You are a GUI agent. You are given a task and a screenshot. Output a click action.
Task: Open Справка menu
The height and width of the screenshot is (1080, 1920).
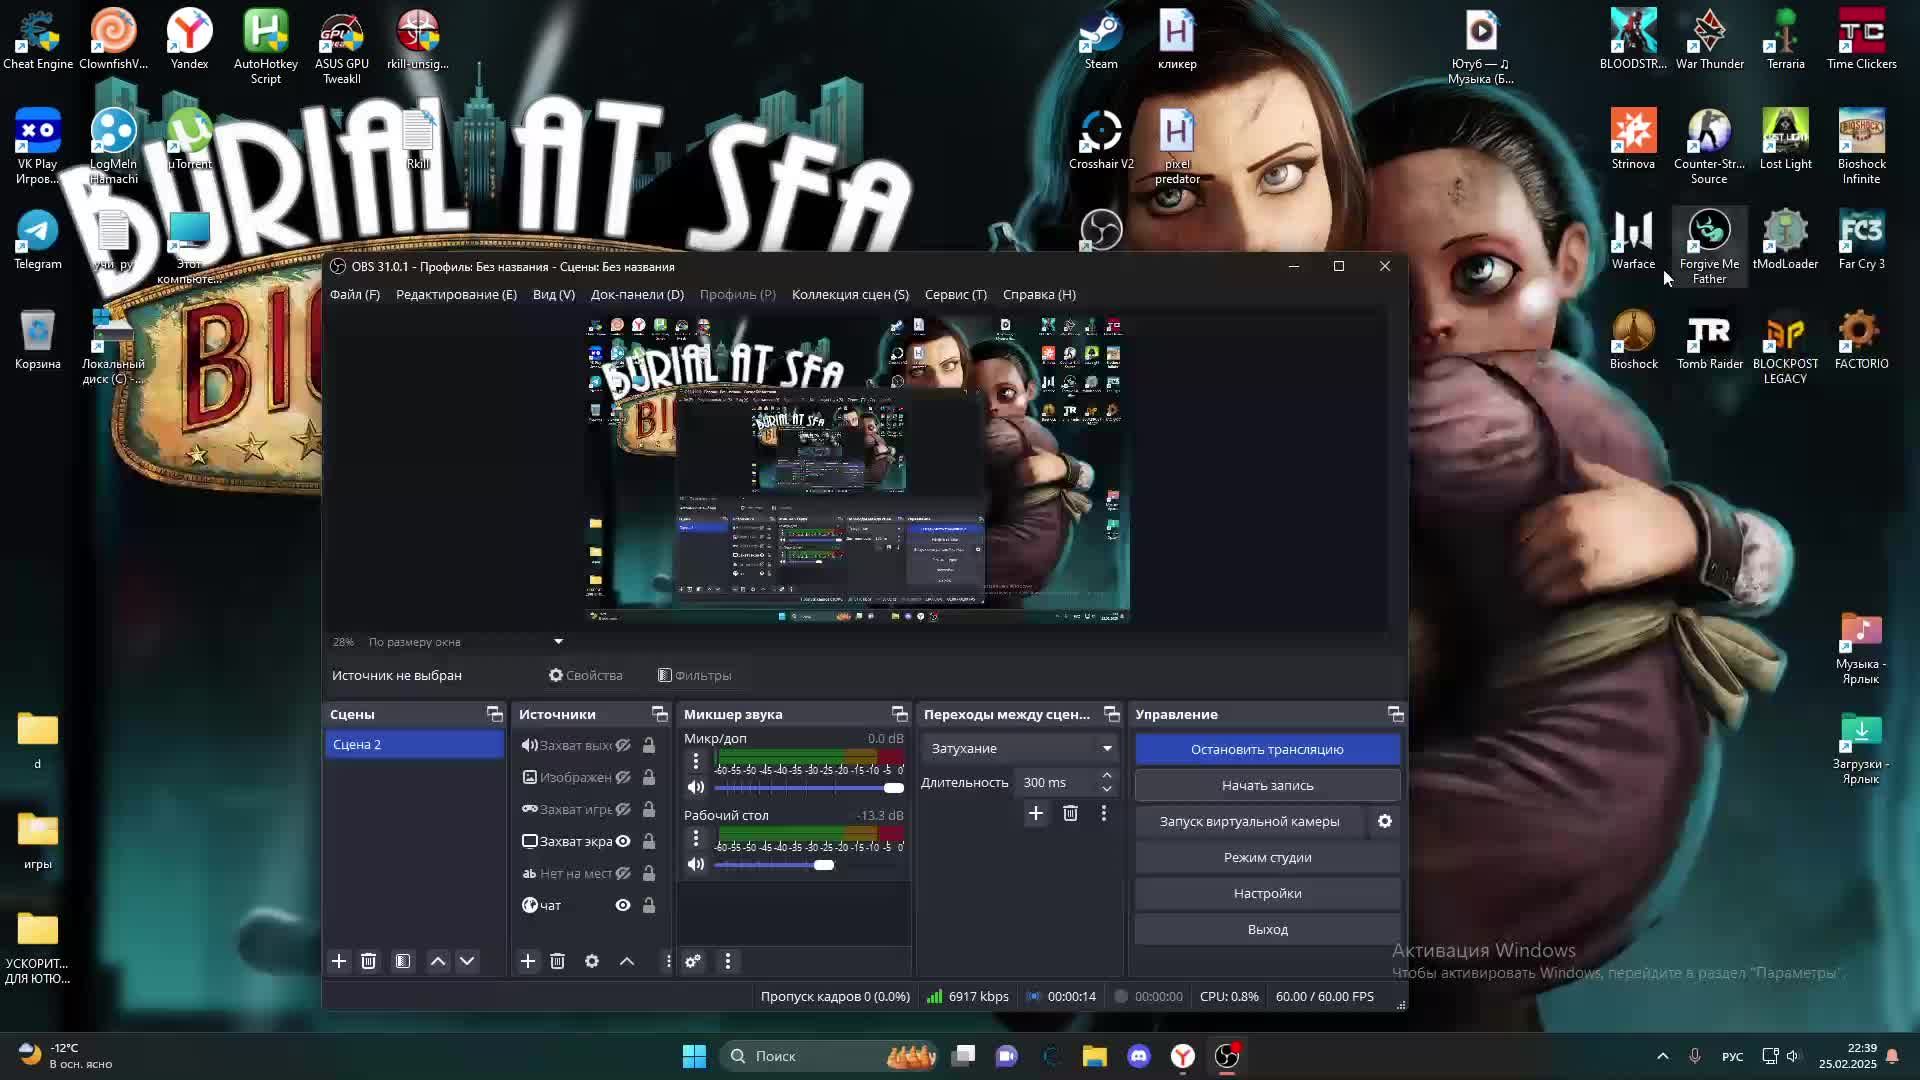coord(1039,294)
